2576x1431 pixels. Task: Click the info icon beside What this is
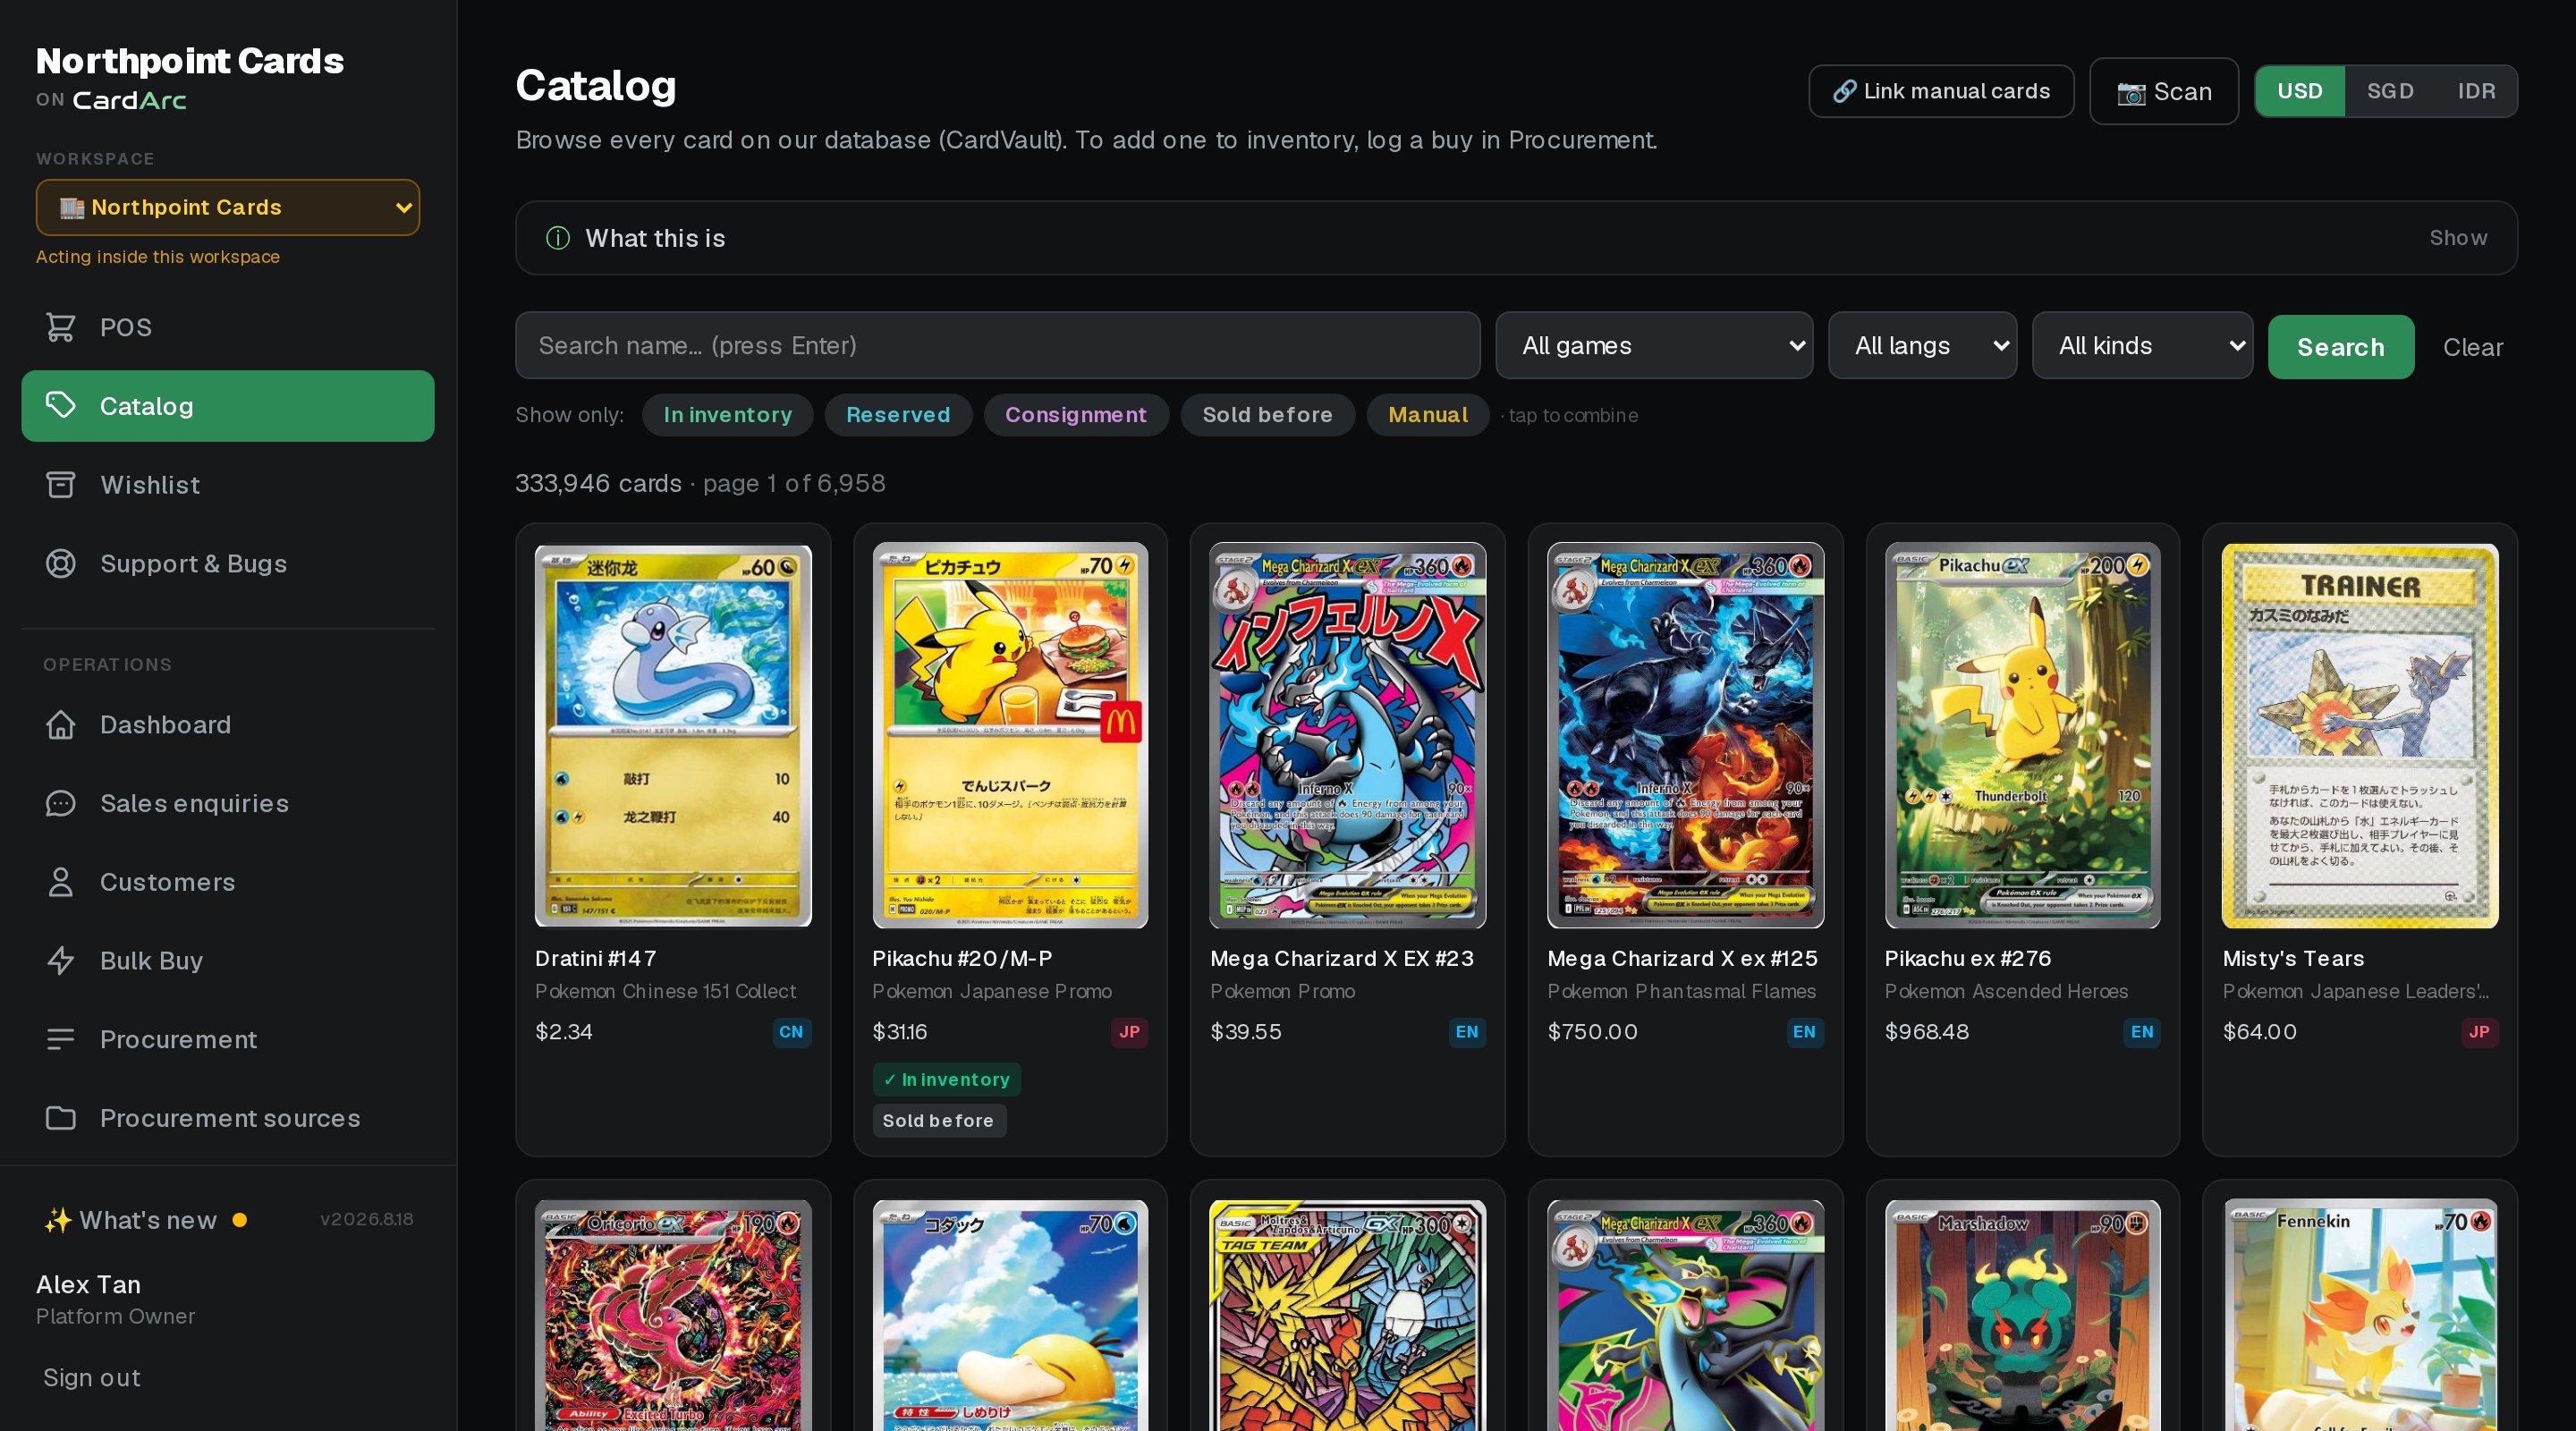[558, 238]
